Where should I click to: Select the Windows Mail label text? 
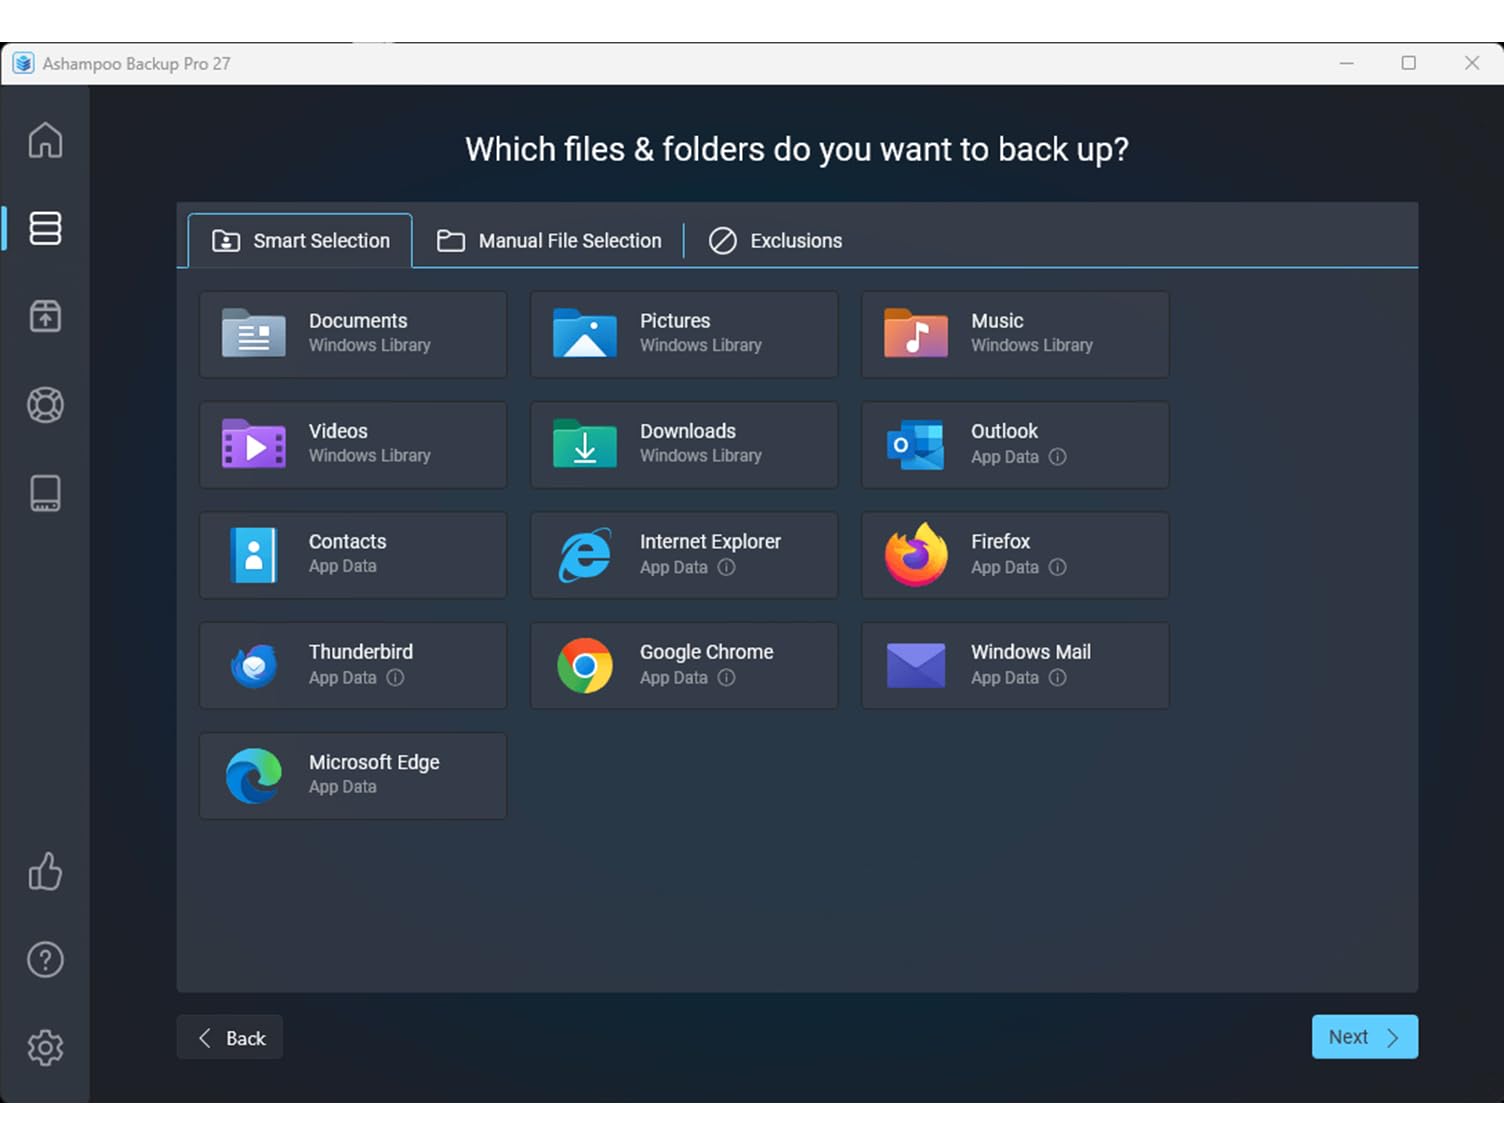(x=1031, y=652)
